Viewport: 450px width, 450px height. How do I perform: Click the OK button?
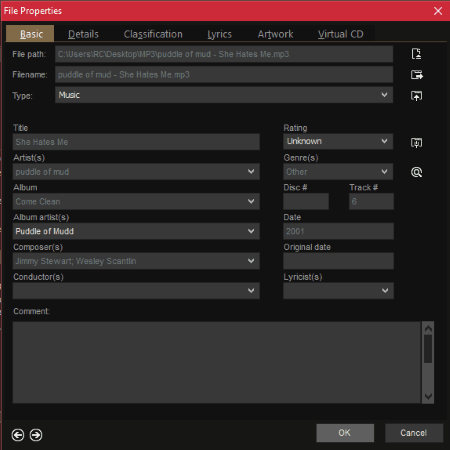(345, 433)
